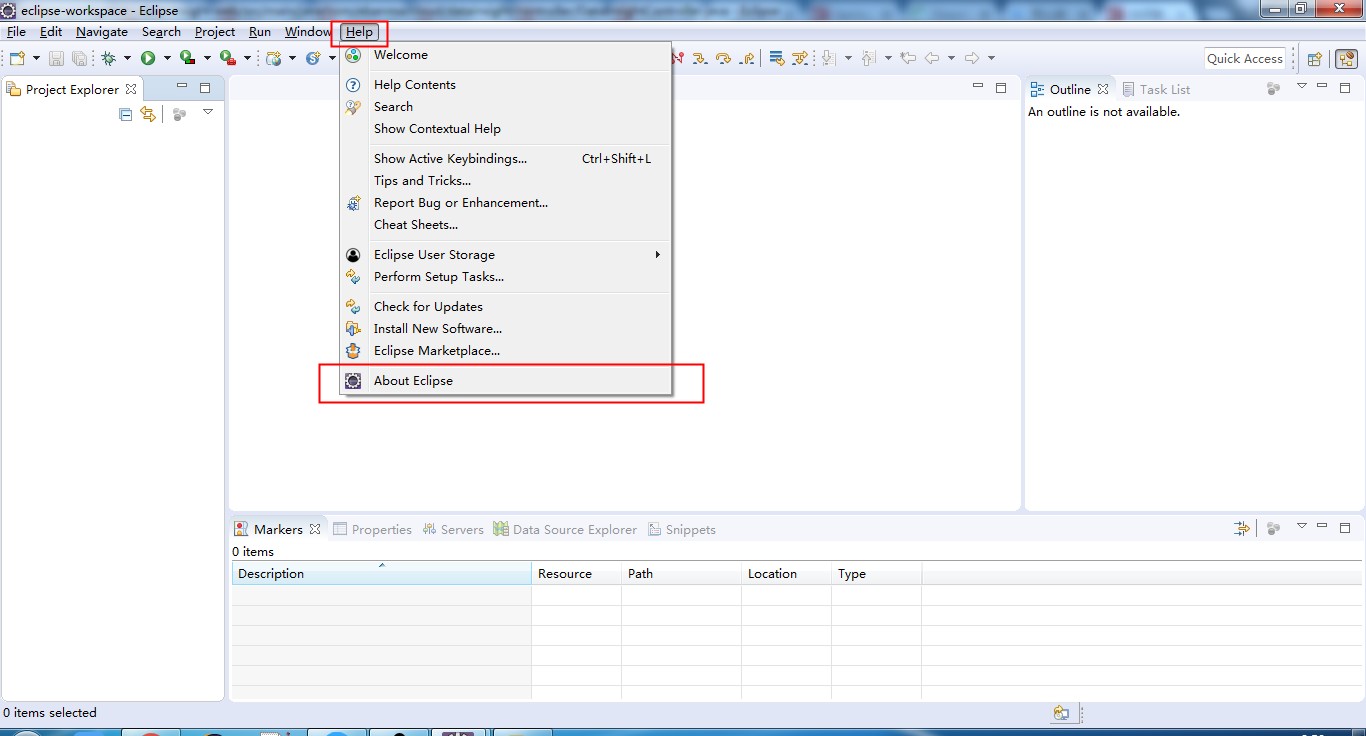This screenshot has width=1366, height=736.
Task: Open the Servers tab
Action: coord(453,529)
